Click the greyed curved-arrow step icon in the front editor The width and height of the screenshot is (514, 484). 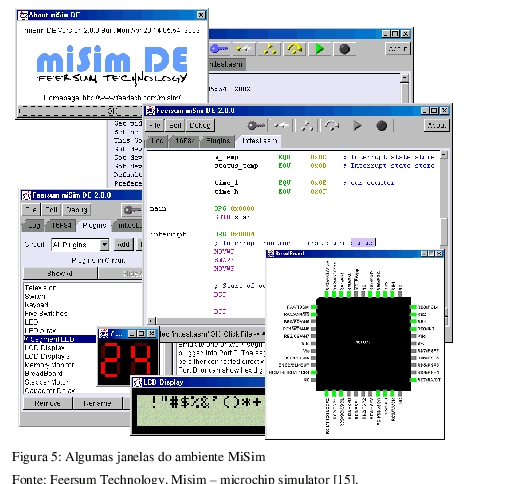click(332, 126)
